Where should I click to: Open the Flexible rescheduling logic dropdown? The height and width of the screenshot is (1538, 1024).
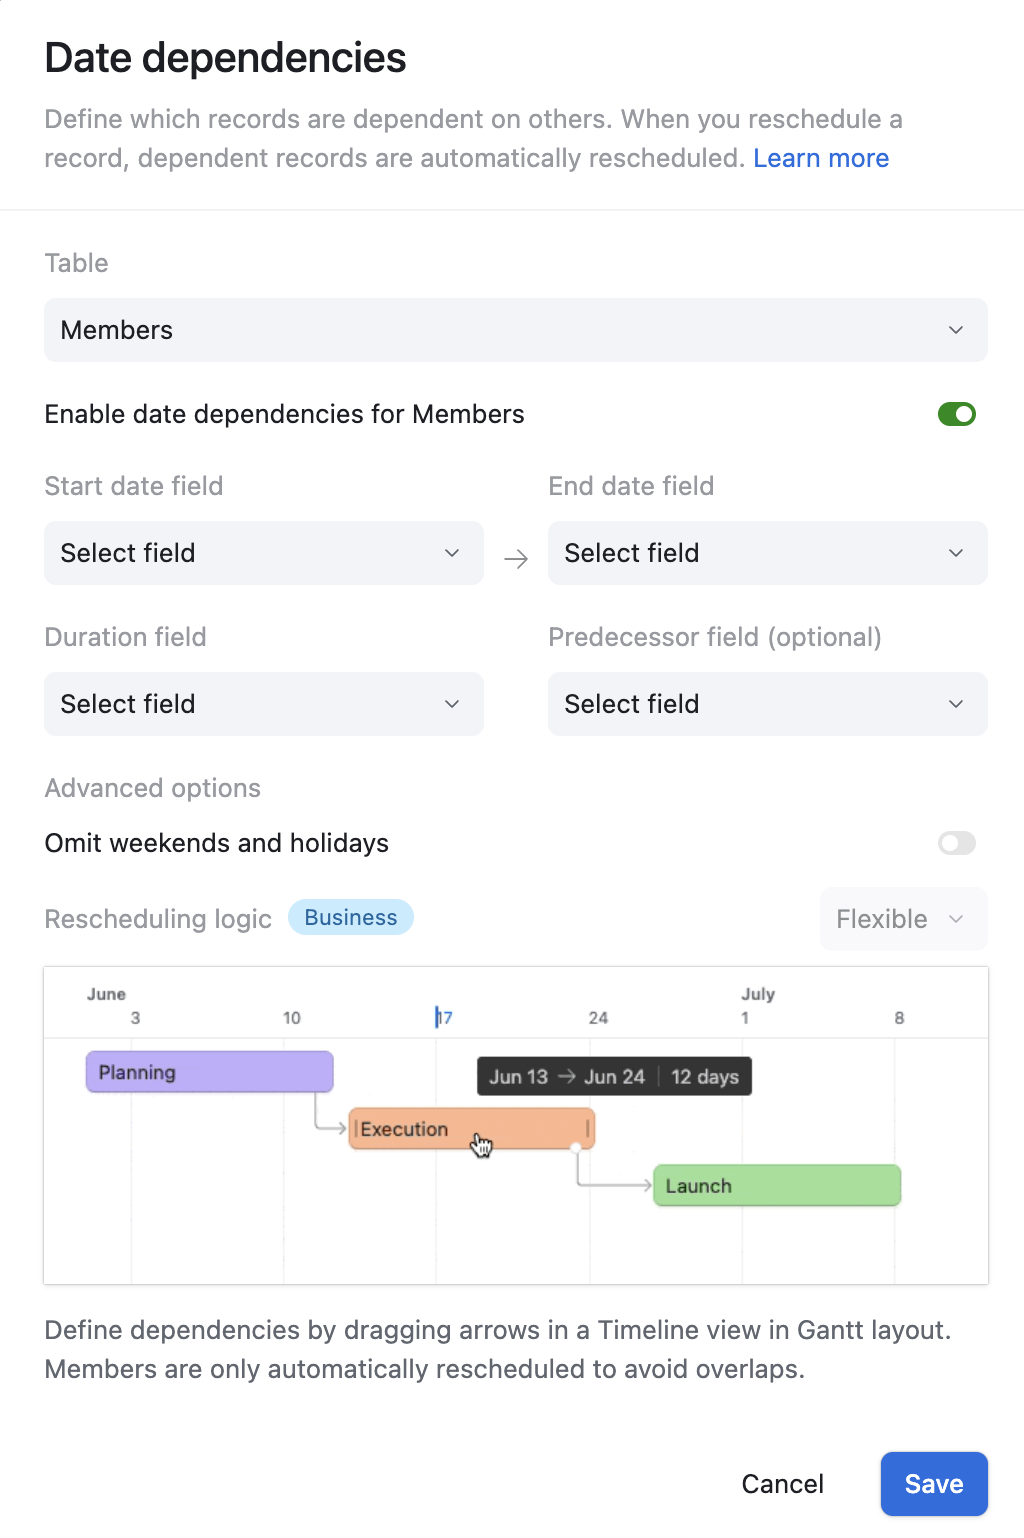point(904,919)
